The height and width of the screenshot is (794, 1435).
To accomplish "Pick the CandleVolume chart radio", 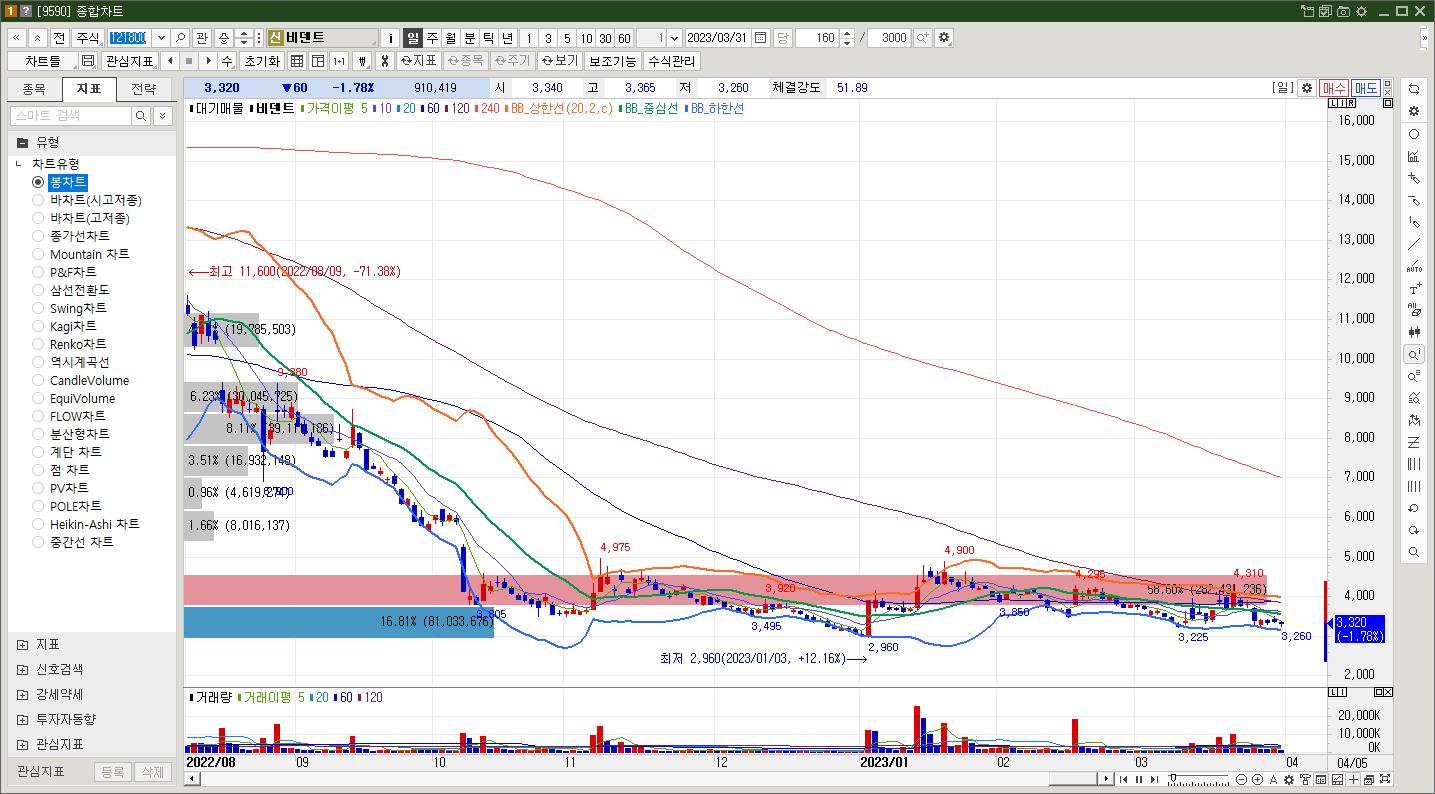I will [x=38, y=380].
